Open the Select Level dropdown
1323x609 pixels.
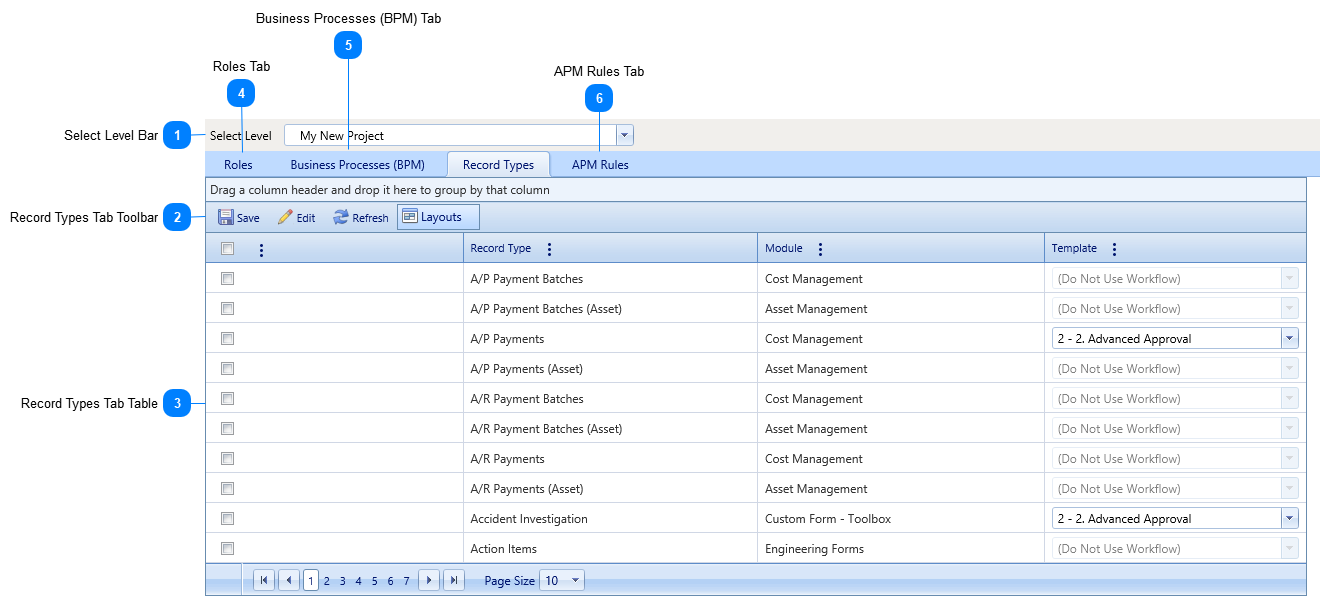pos(623,134)
